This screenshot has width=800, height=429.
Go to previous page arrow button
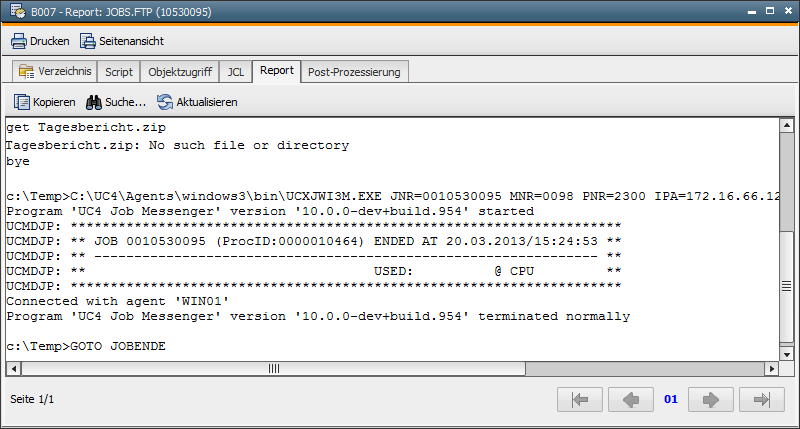pyautogui.click(x=631, y=399)
